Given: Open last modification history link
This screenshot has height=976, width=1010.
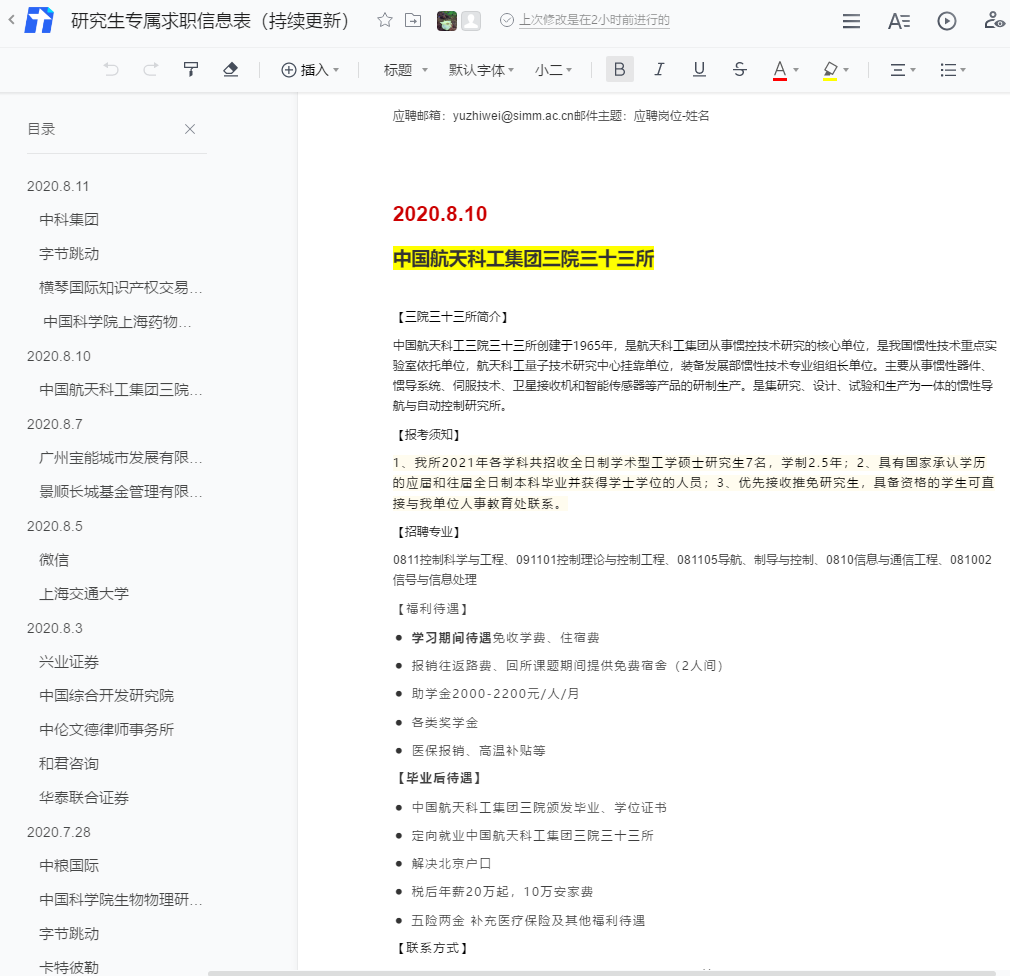Looking at the screenshot, I should (594, 20).
